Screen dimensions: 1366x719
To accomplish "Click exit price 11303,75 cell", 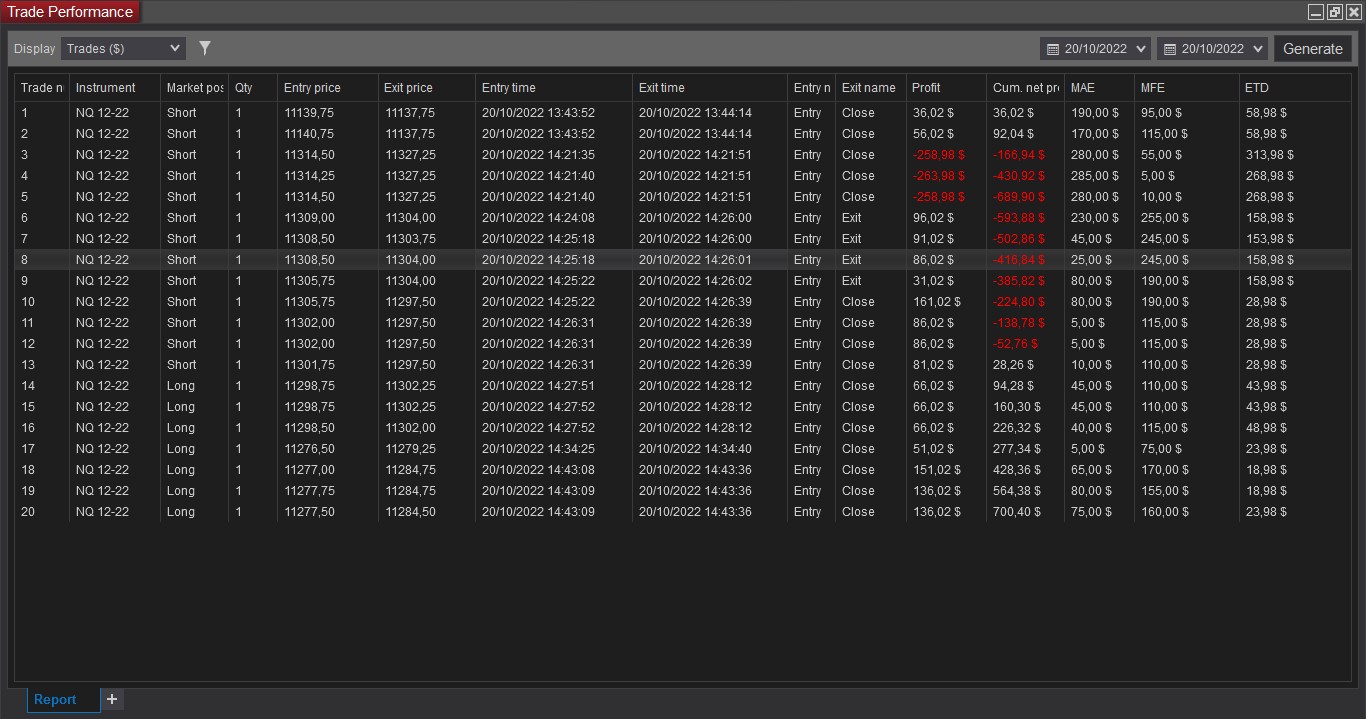I will pos(410,239).
